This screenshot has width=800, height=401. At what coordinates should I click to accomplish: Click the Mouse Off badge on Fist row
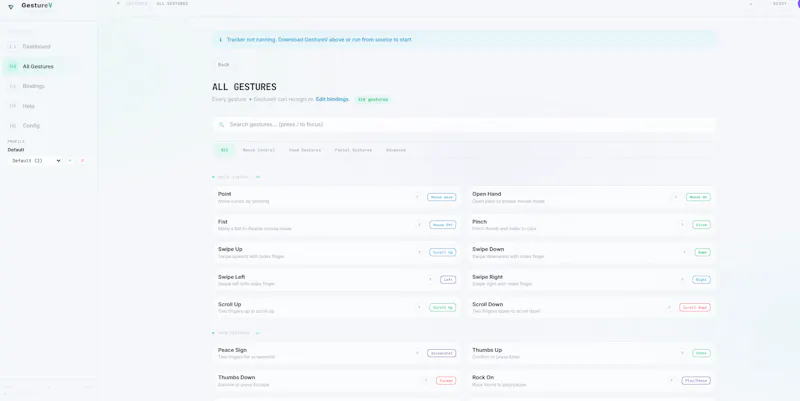(443, 224)
